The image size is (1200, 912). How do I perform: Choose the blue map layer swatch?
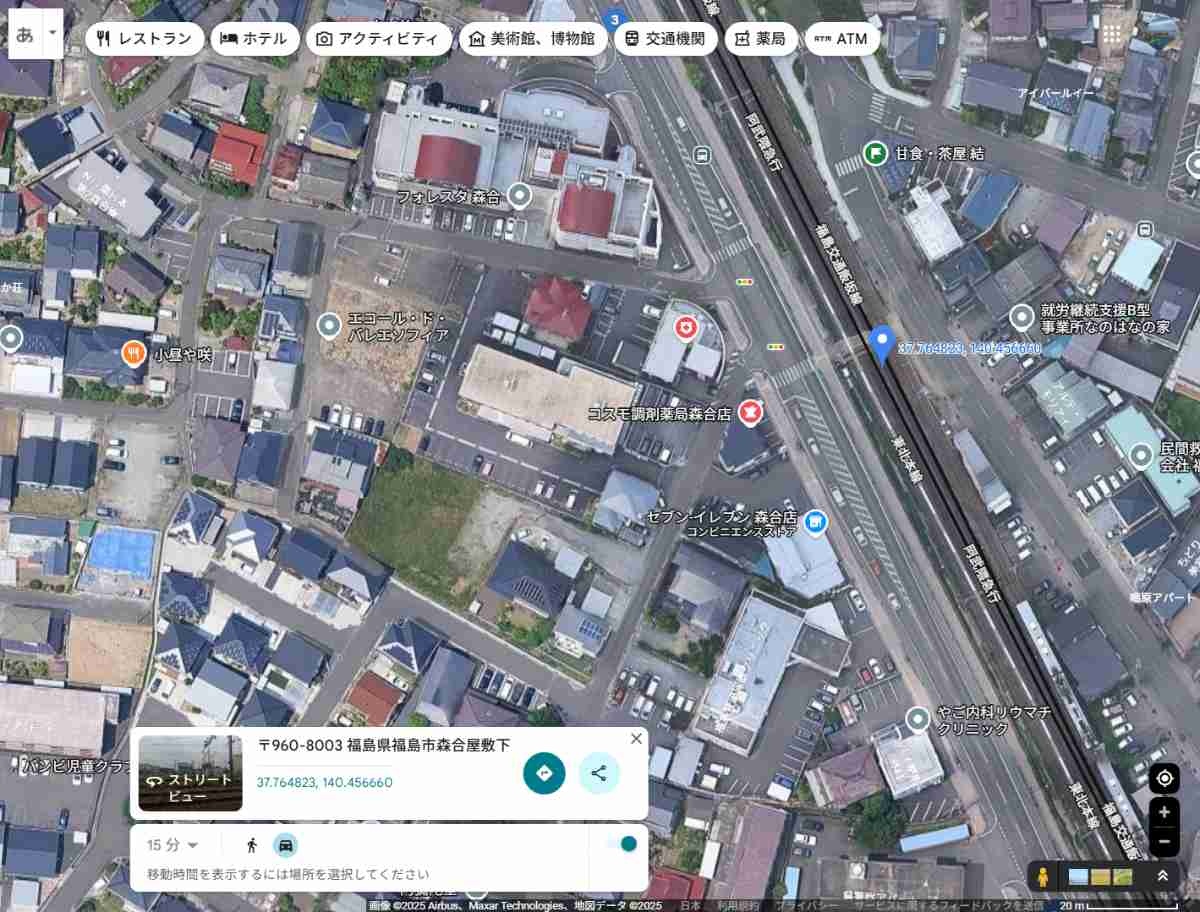coord(1078,877)
